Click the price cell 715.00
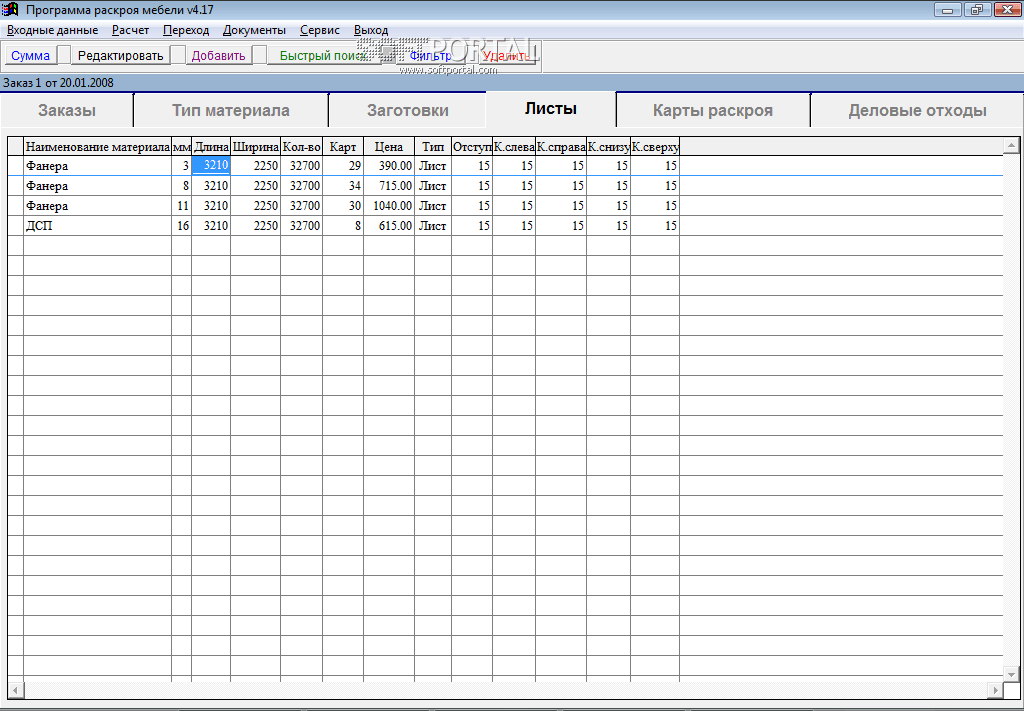Image resolution: width=1024 pixels, height=711 pixels. 389,186
